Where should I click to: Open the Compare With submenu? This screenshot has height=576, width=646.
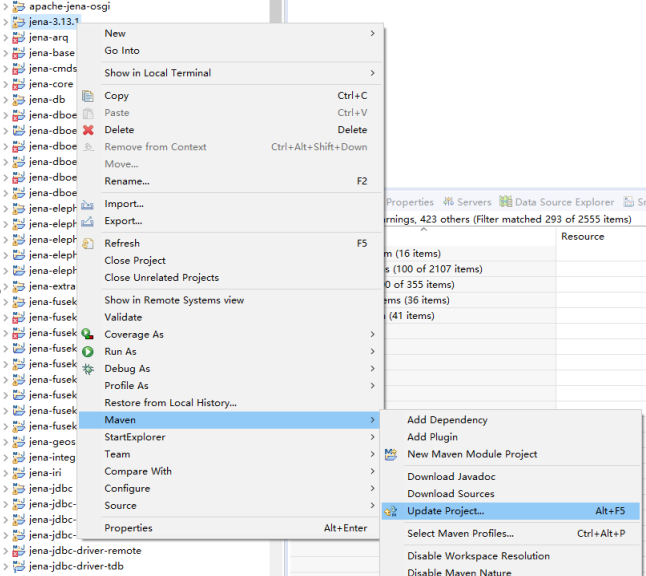[x=230, y=471]
